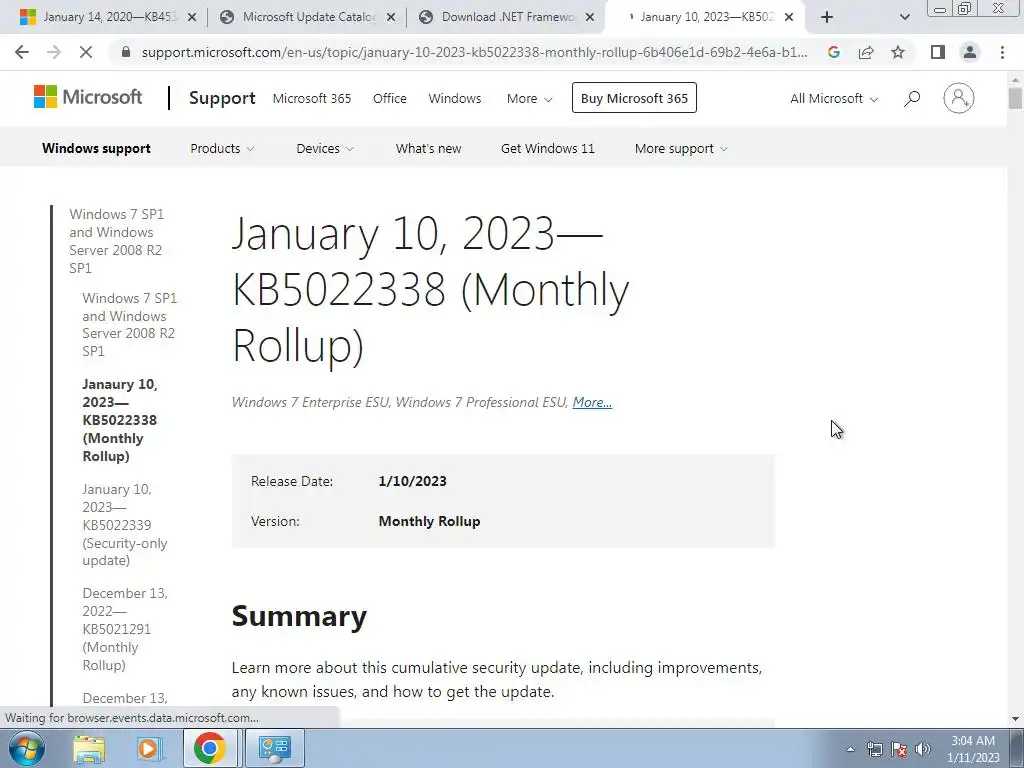Close the Download .NET Framework tab

(590, 18)
